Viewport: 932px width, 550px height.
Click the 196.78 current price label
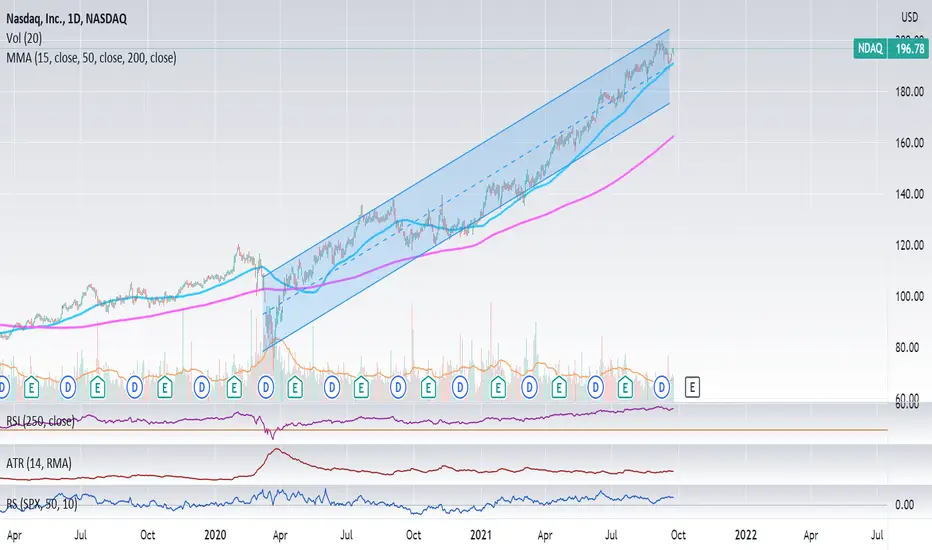909,48
